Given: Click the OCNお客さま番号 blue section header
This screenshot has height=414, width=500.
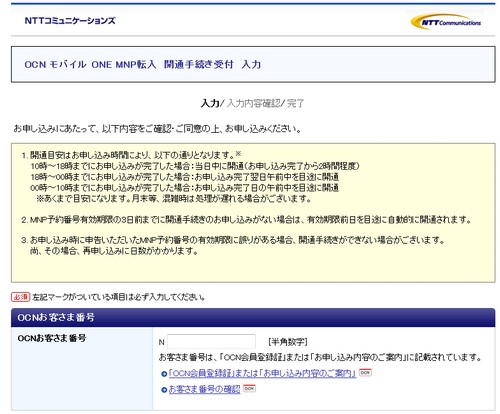Looking at the screenshot, I should [253, 317].
